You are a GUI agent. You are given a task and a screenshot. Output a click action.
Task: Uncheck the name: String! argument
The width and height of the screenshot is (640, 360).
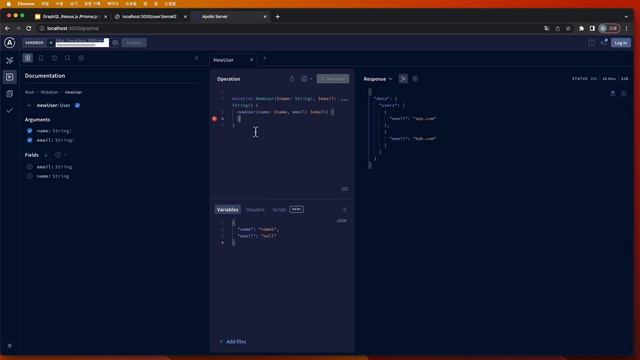(29, 131)
